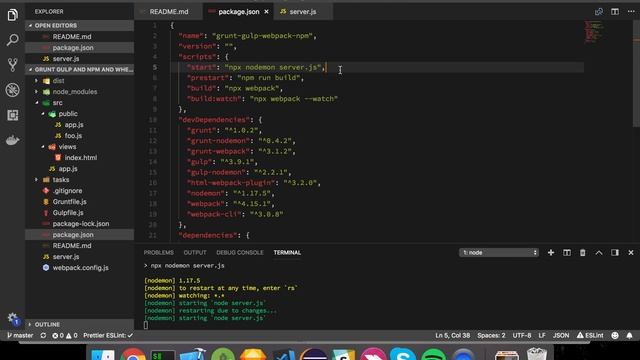640x360 pixels.
Task: Split the editor to the right
Action: click(615, 12)
